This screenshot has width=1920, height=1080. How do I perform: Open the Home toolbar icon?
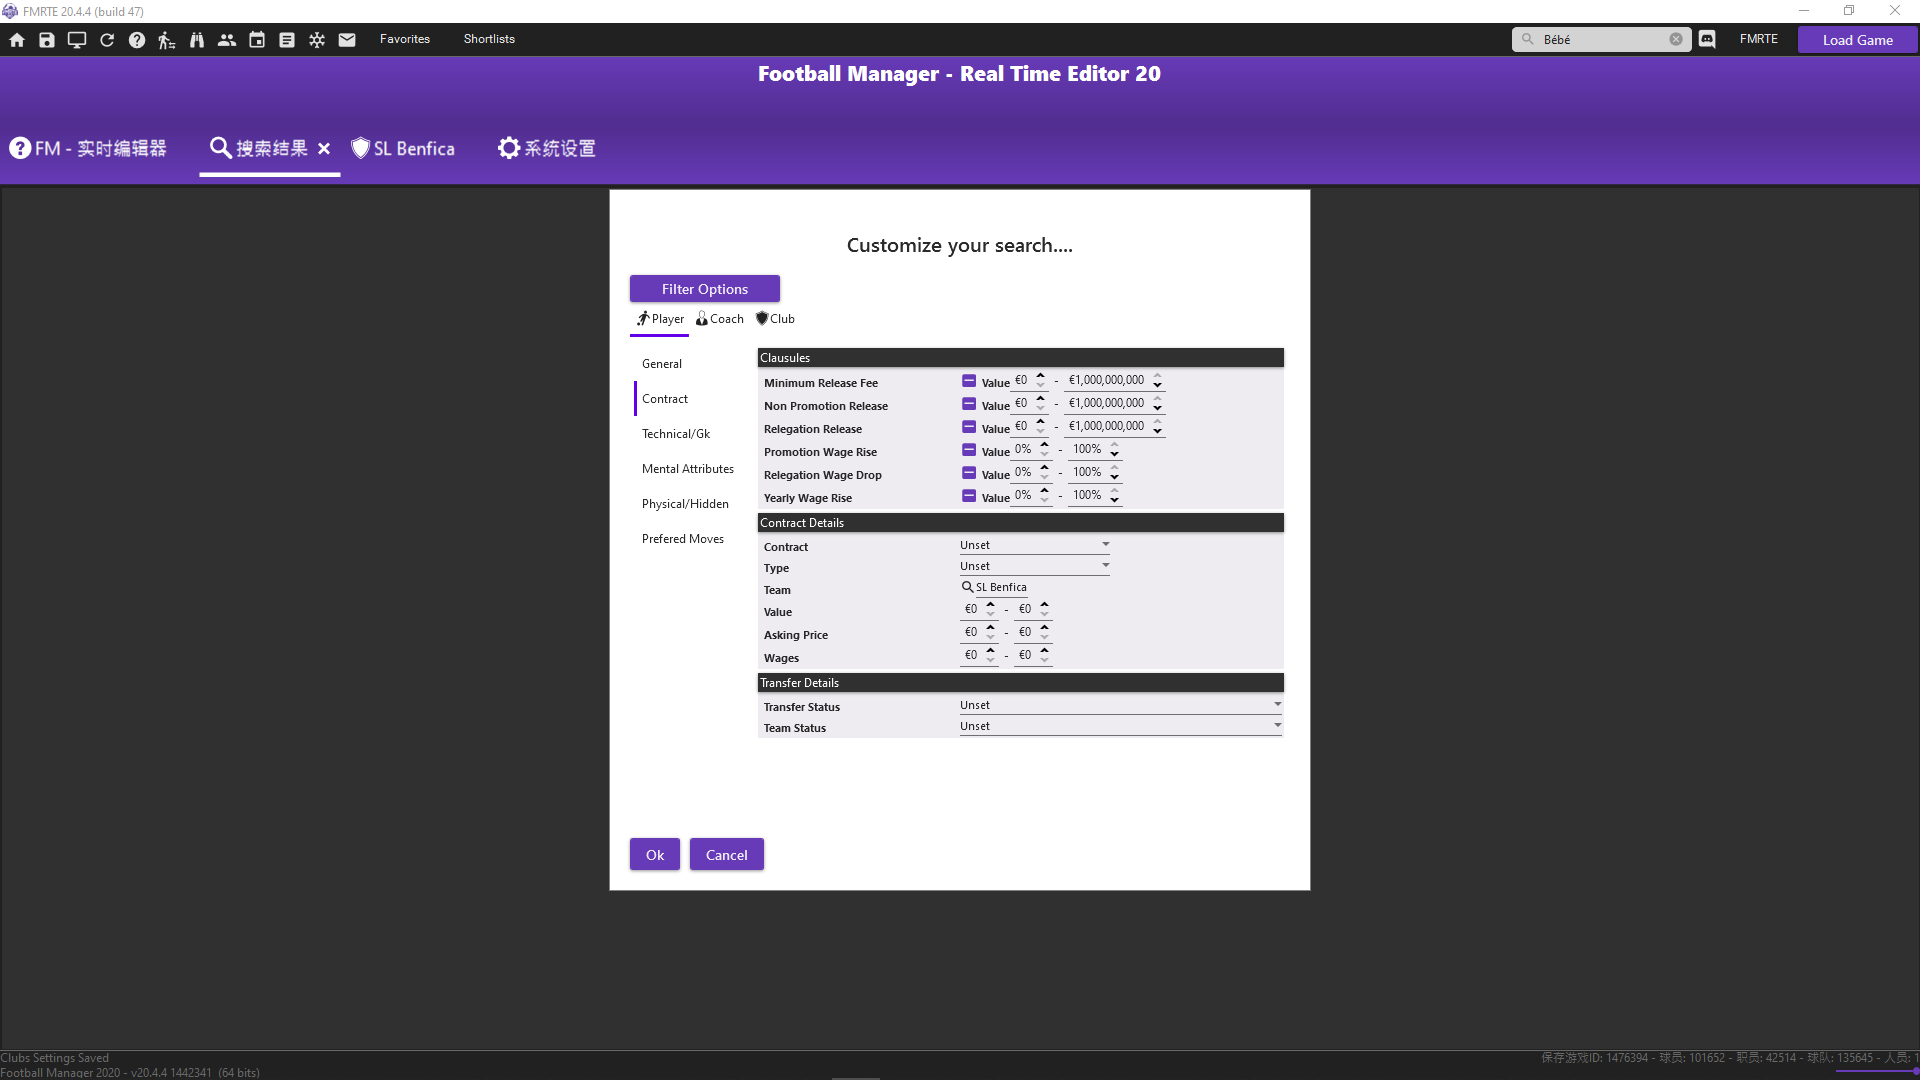tap(17, 40)
